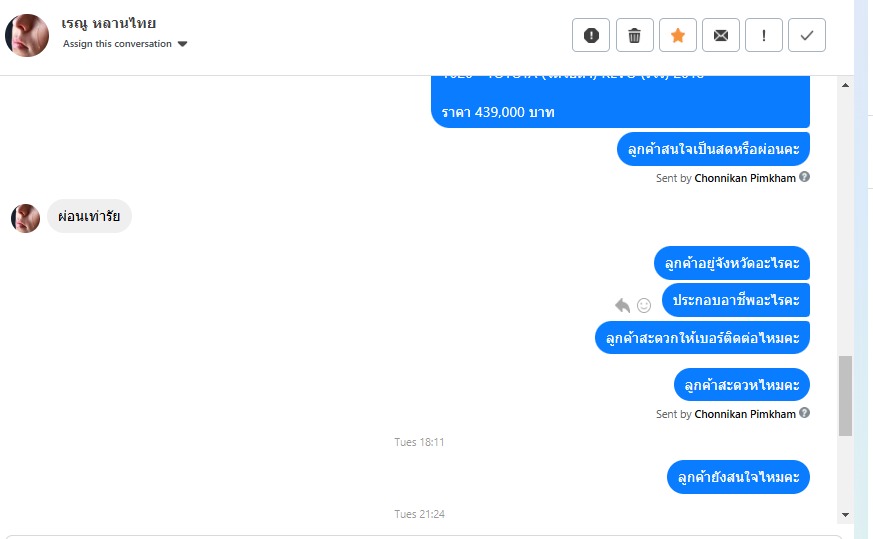Flag conversation with the exclamation mark icon
873x539 pixels.
(763, 35)
